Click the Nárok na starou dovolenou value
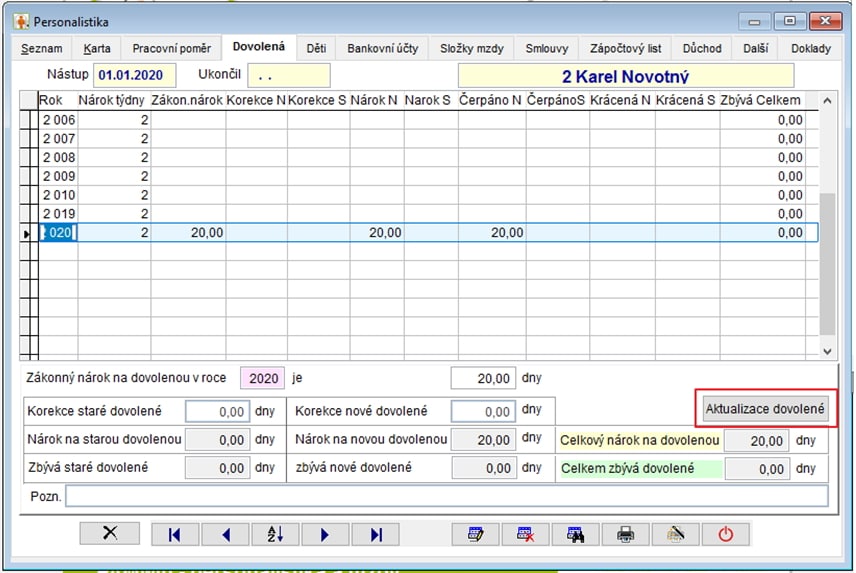 click(218, 440)
